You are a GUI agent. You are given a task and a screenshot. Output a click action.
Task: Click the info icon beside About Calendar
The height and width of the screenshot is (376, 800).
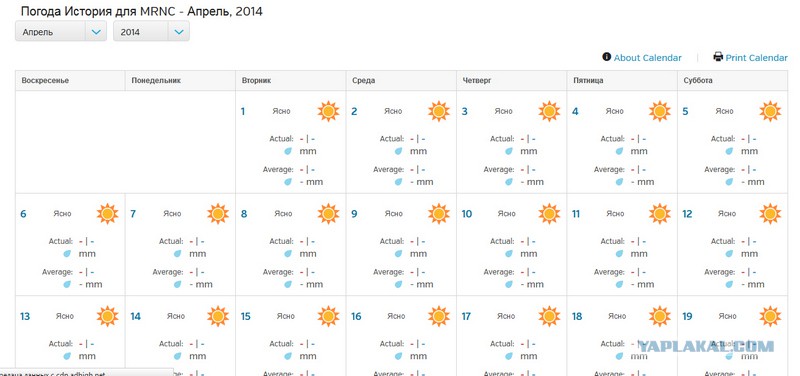[607, 57]
